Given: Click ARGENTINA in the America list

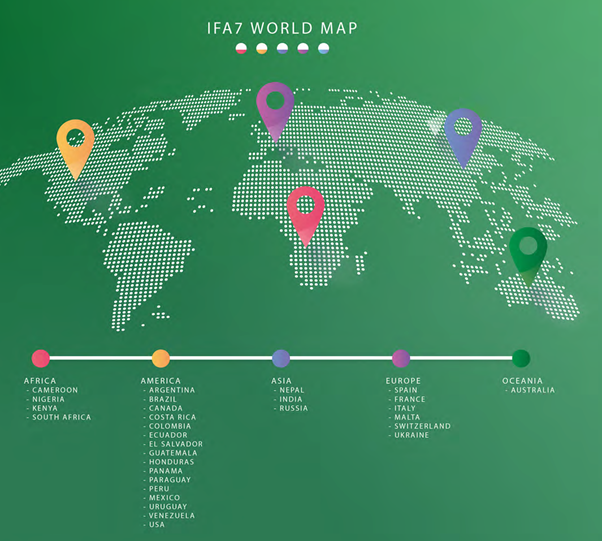Looking at the screenshot, I should tap(172, 390).
